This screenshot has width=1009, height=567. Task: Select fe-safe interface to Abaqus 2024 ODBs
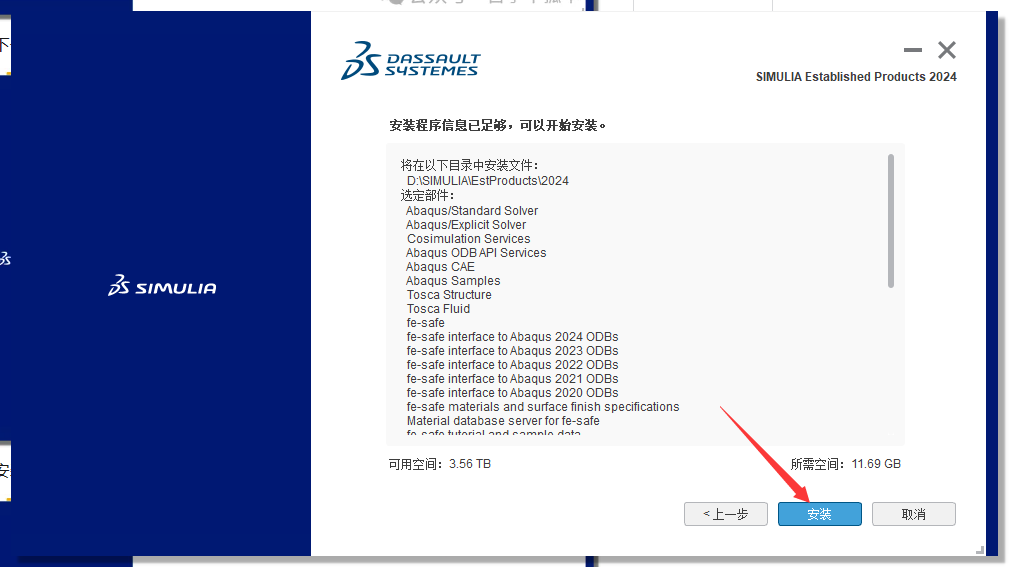512,337
